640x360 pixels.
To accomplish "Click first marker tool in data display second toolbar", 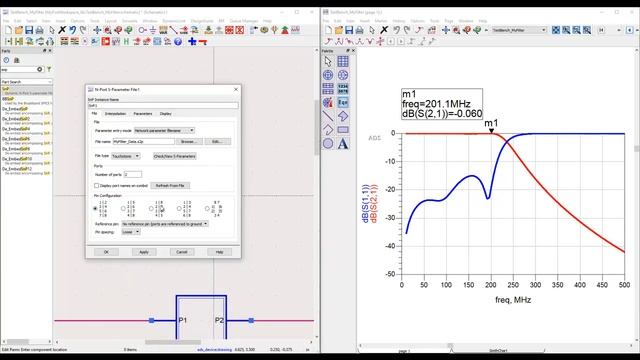I will pos(329,41).
